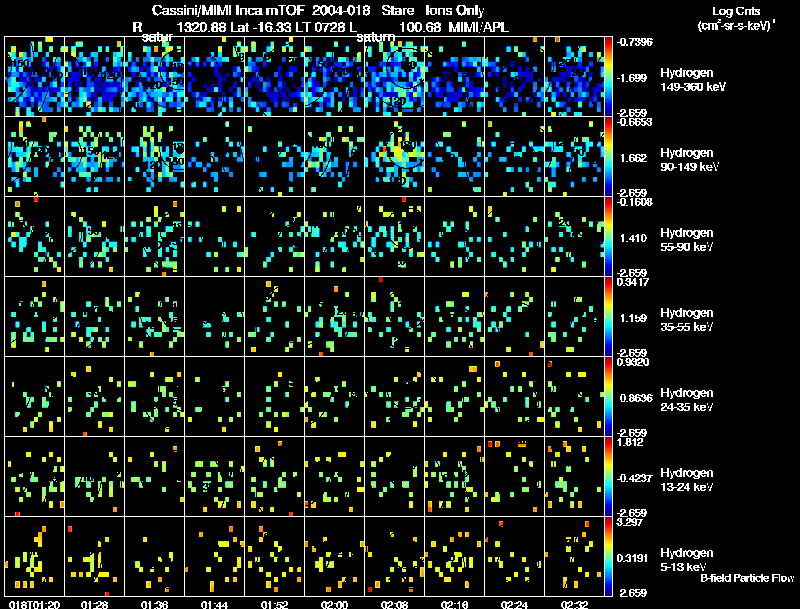Click the Cassini/MIMI Inca mTOF title

pyautogui.click(x=228, y=10)
